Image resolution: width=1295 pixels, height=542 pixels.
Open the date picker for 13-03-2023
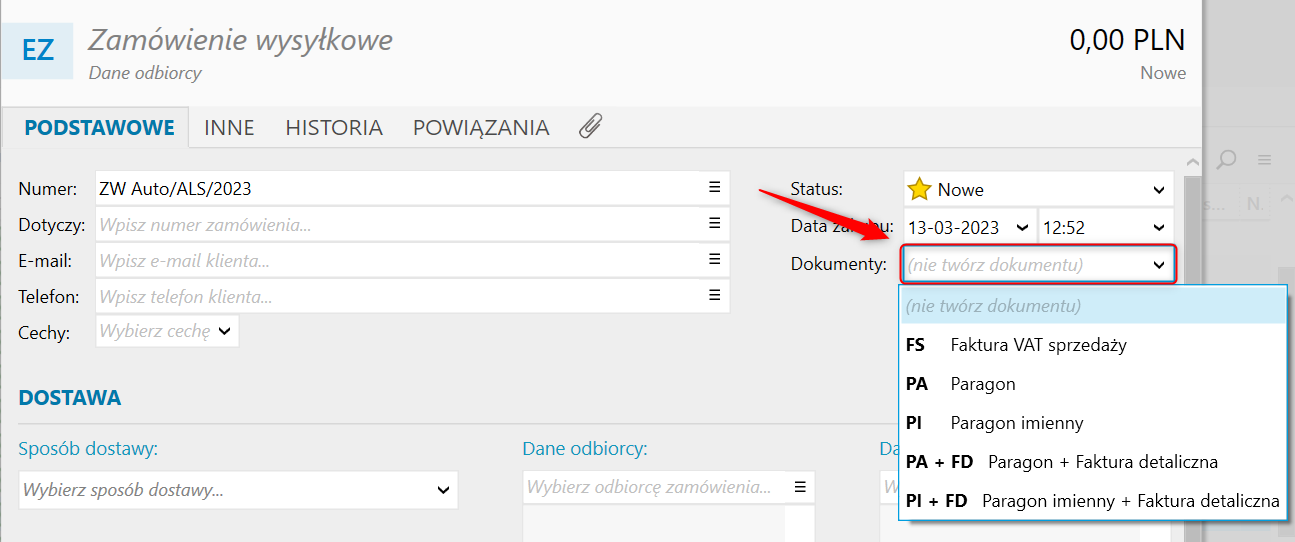pos(1021,227)
